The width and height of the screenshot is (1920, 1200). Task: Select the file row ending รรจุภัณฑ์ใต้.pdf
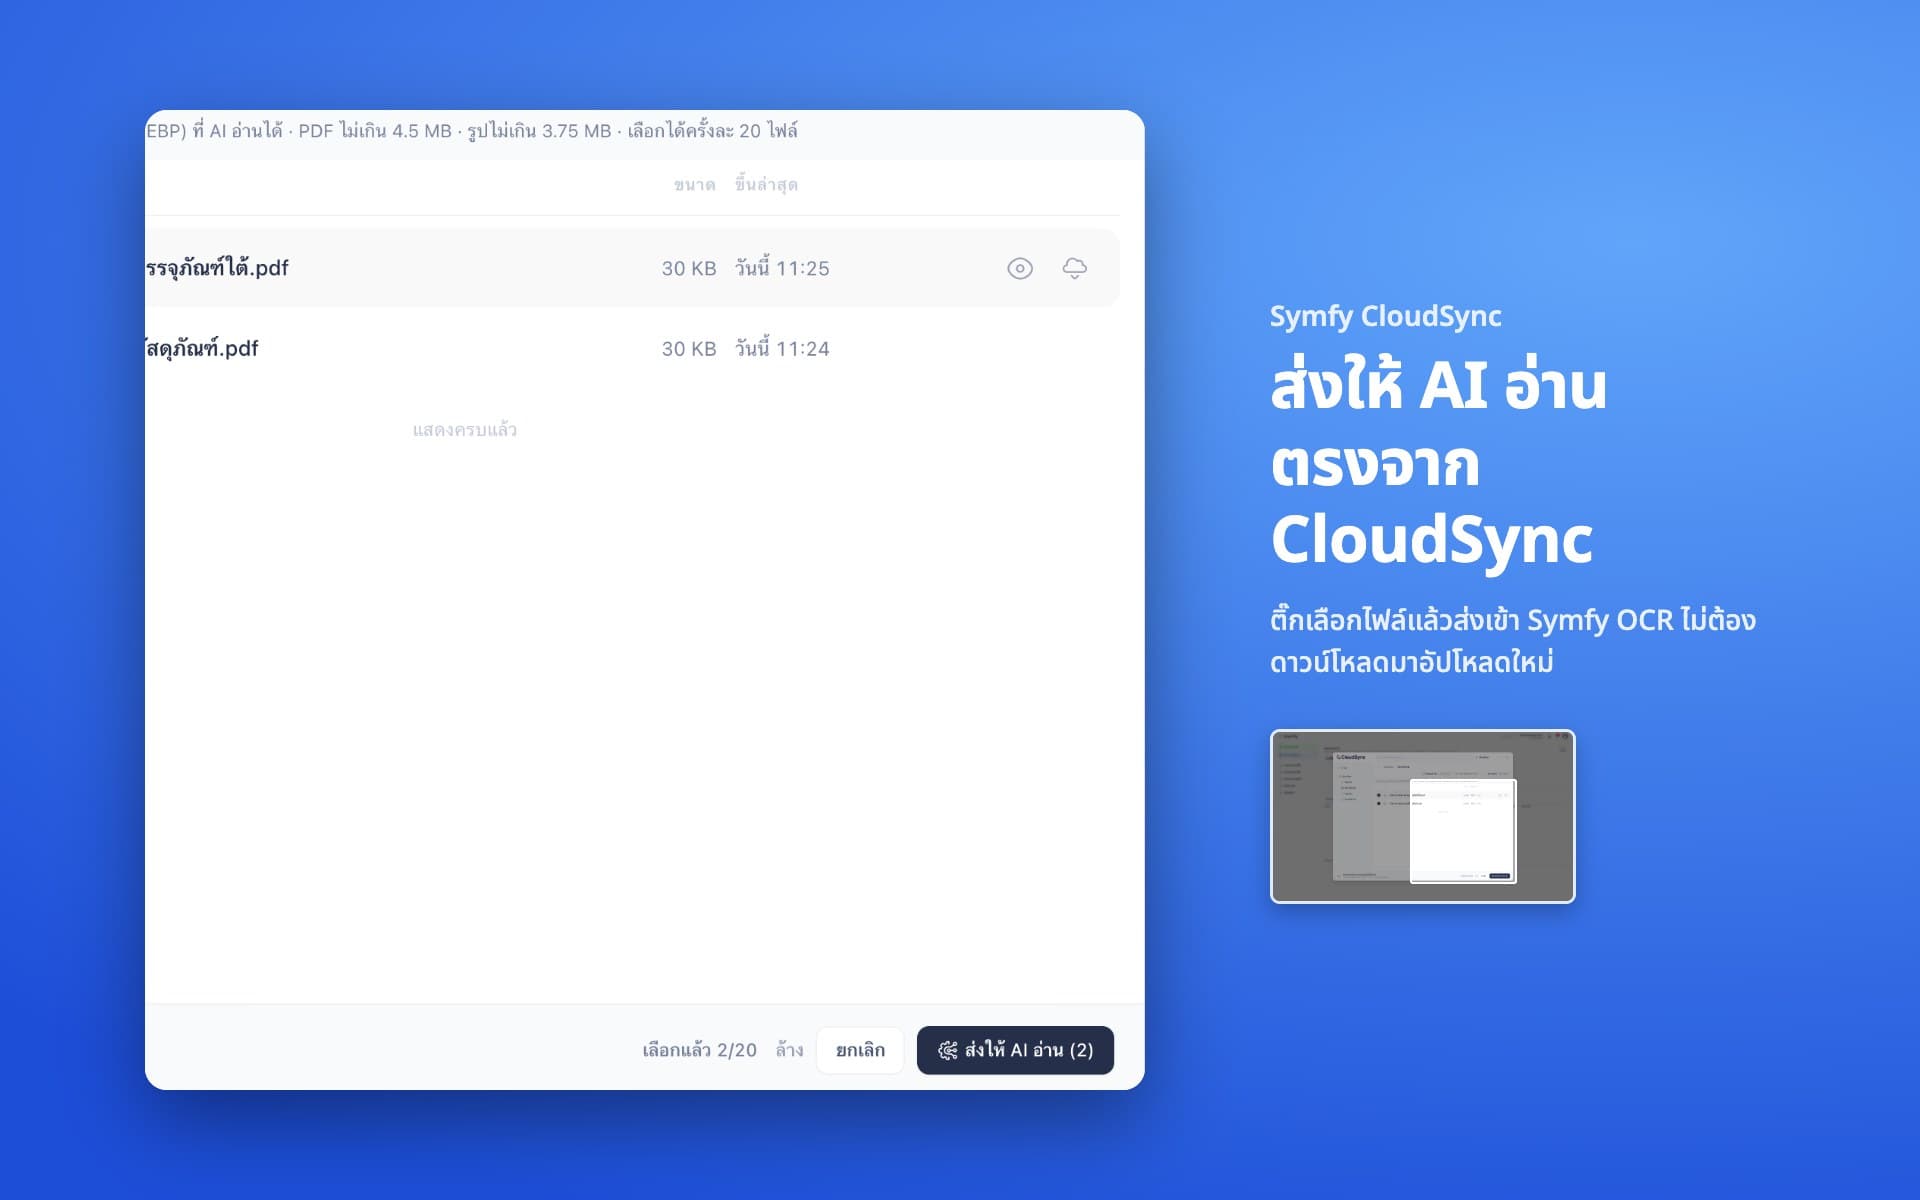pyautogui.click(x=632, y=268)
